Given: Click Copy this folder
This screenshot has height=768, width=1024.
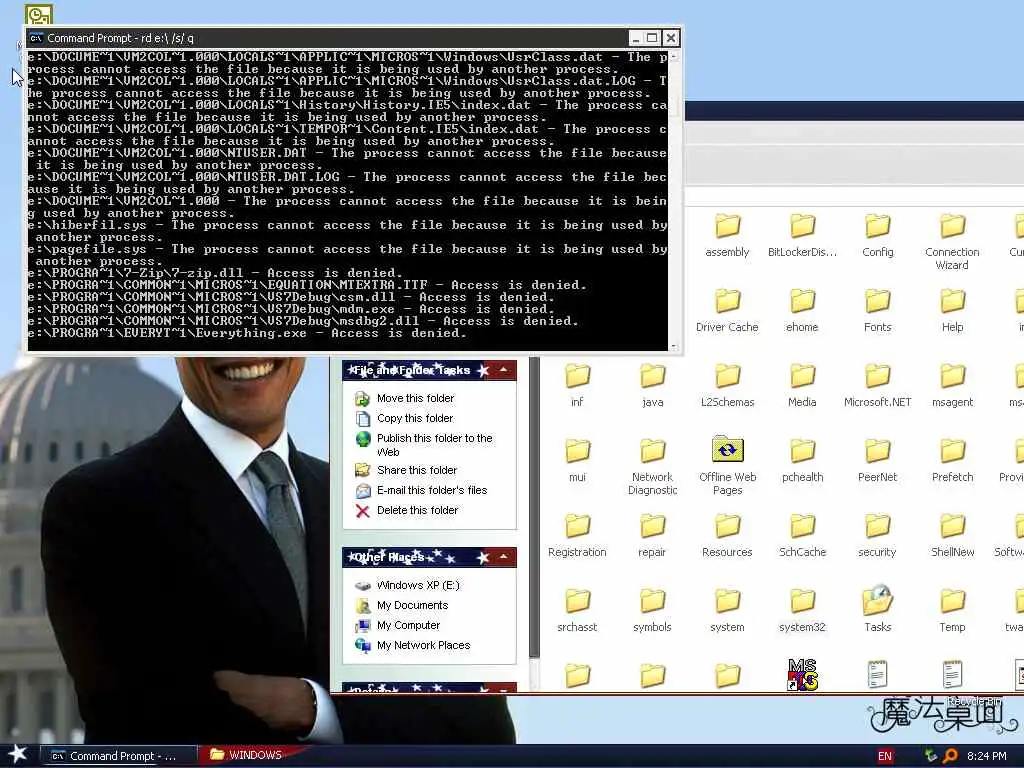Looking at the screenshot, I should pos(415,418).
